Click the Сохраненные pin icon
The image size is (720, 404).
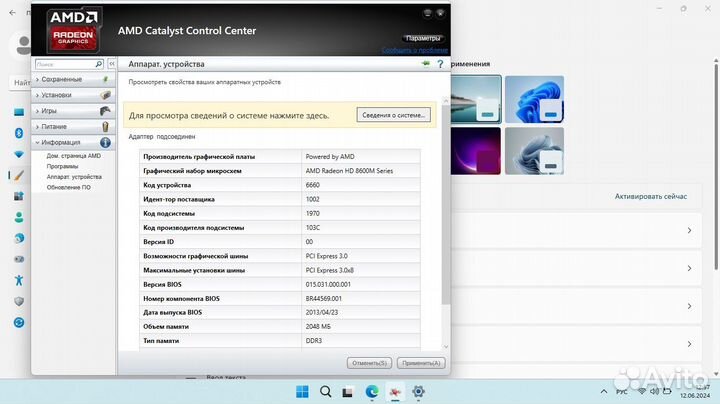click(x=105, y=79)
